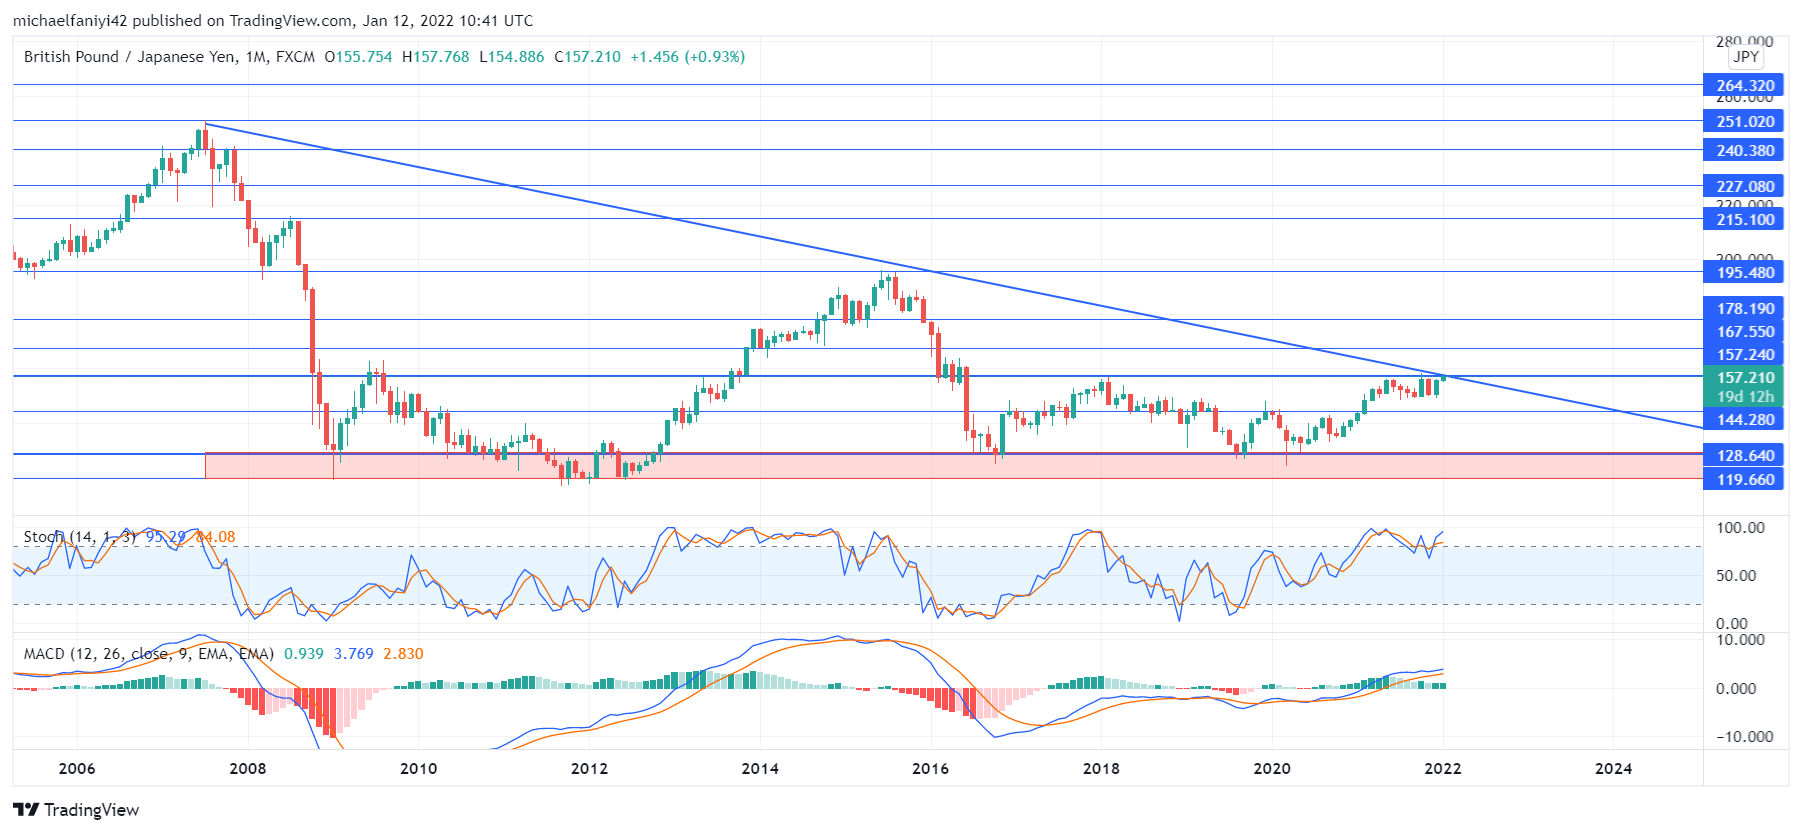This screenshot has height=833, width=1802.
Task: Click the Stoch 100.00 scale label
Action: click(x=1740, y=528)
